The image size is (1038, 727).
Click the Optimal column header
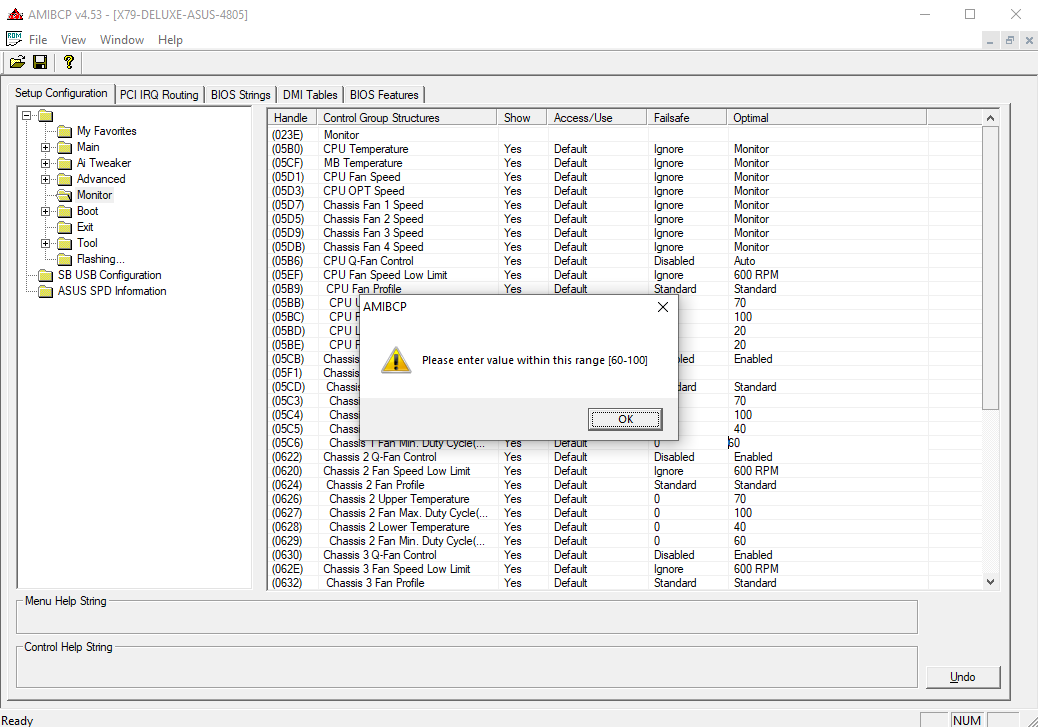point(826,118)
